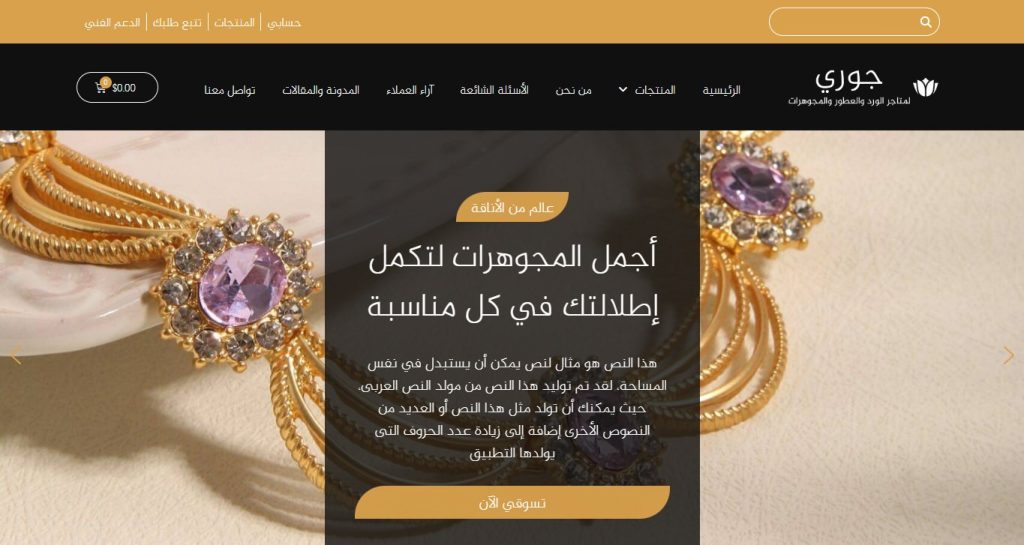Screen dimensions: 1024x545
Task: Expand the المنتجات dropdown chevron
Action: click(623, 90)
